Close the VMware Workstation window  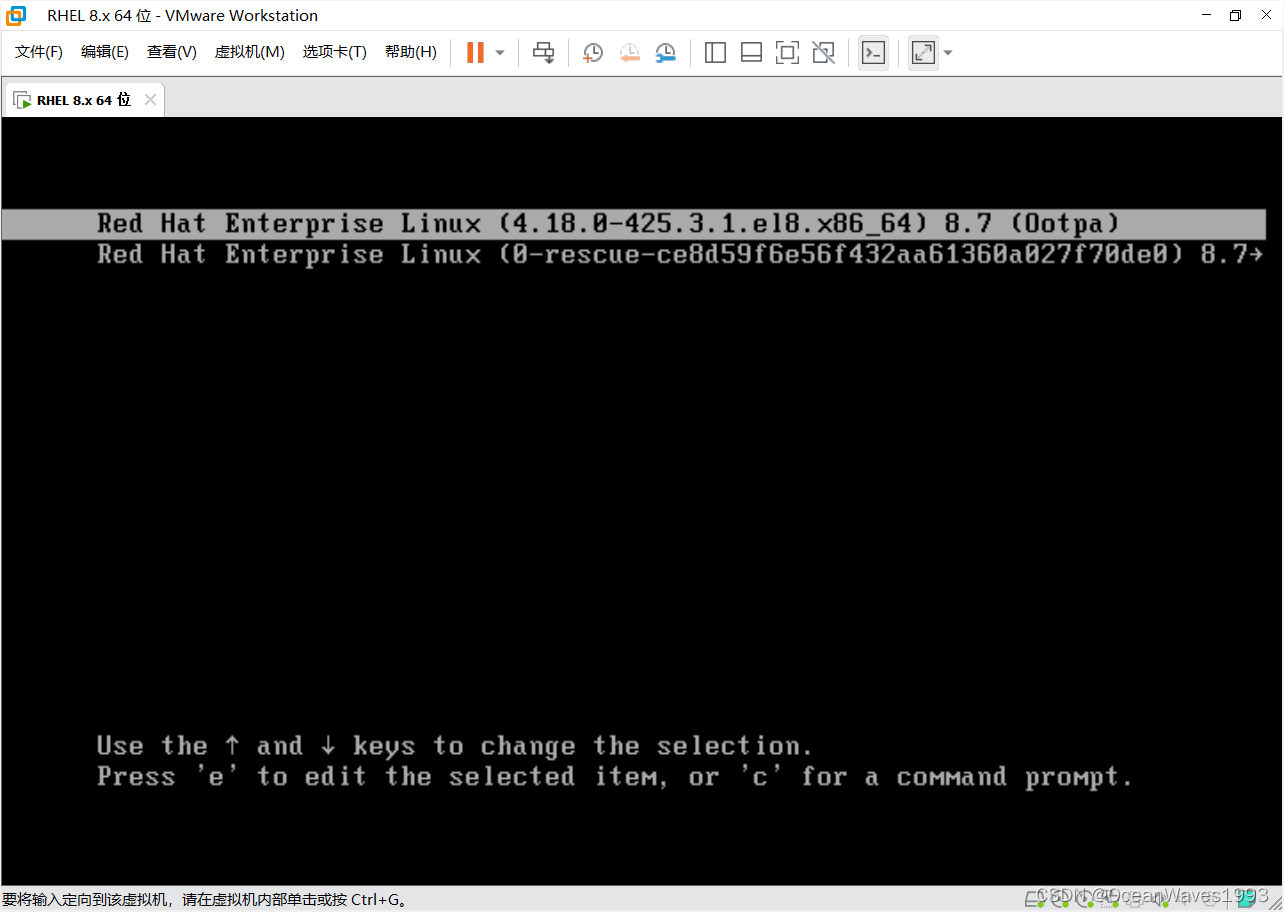1267,15
